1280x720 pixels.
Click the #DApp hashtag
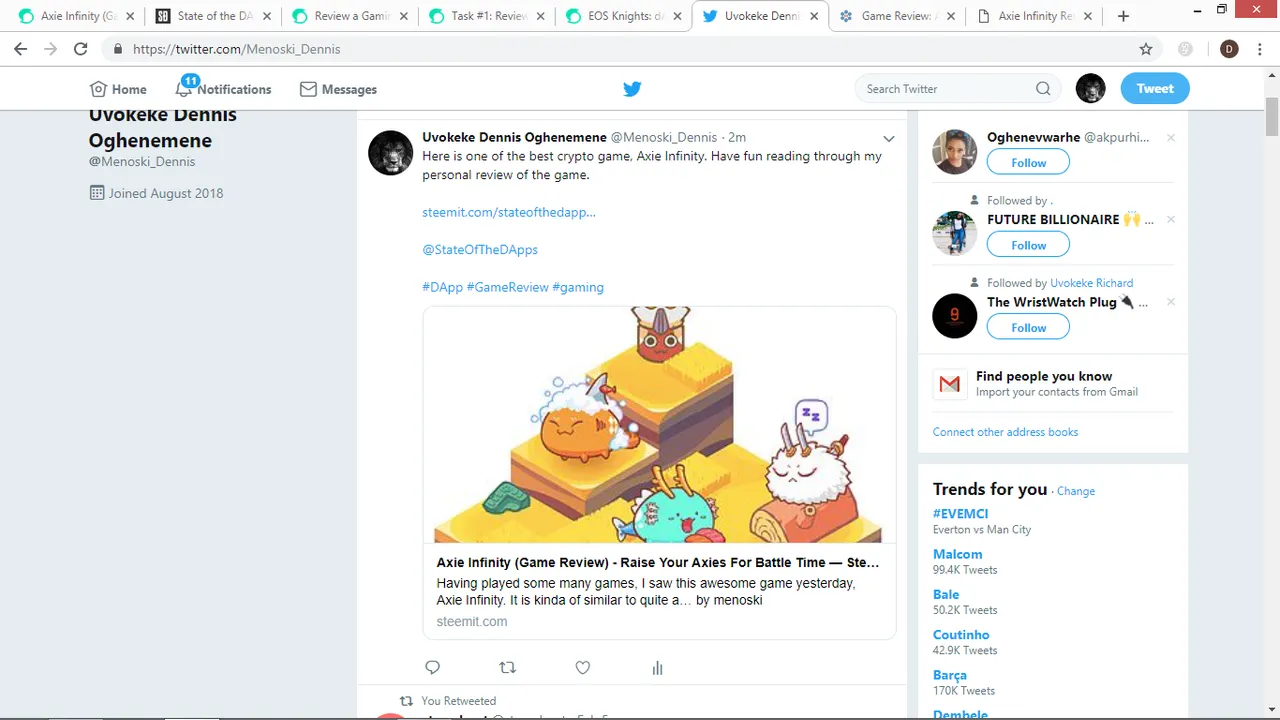[x=442, y=287]
